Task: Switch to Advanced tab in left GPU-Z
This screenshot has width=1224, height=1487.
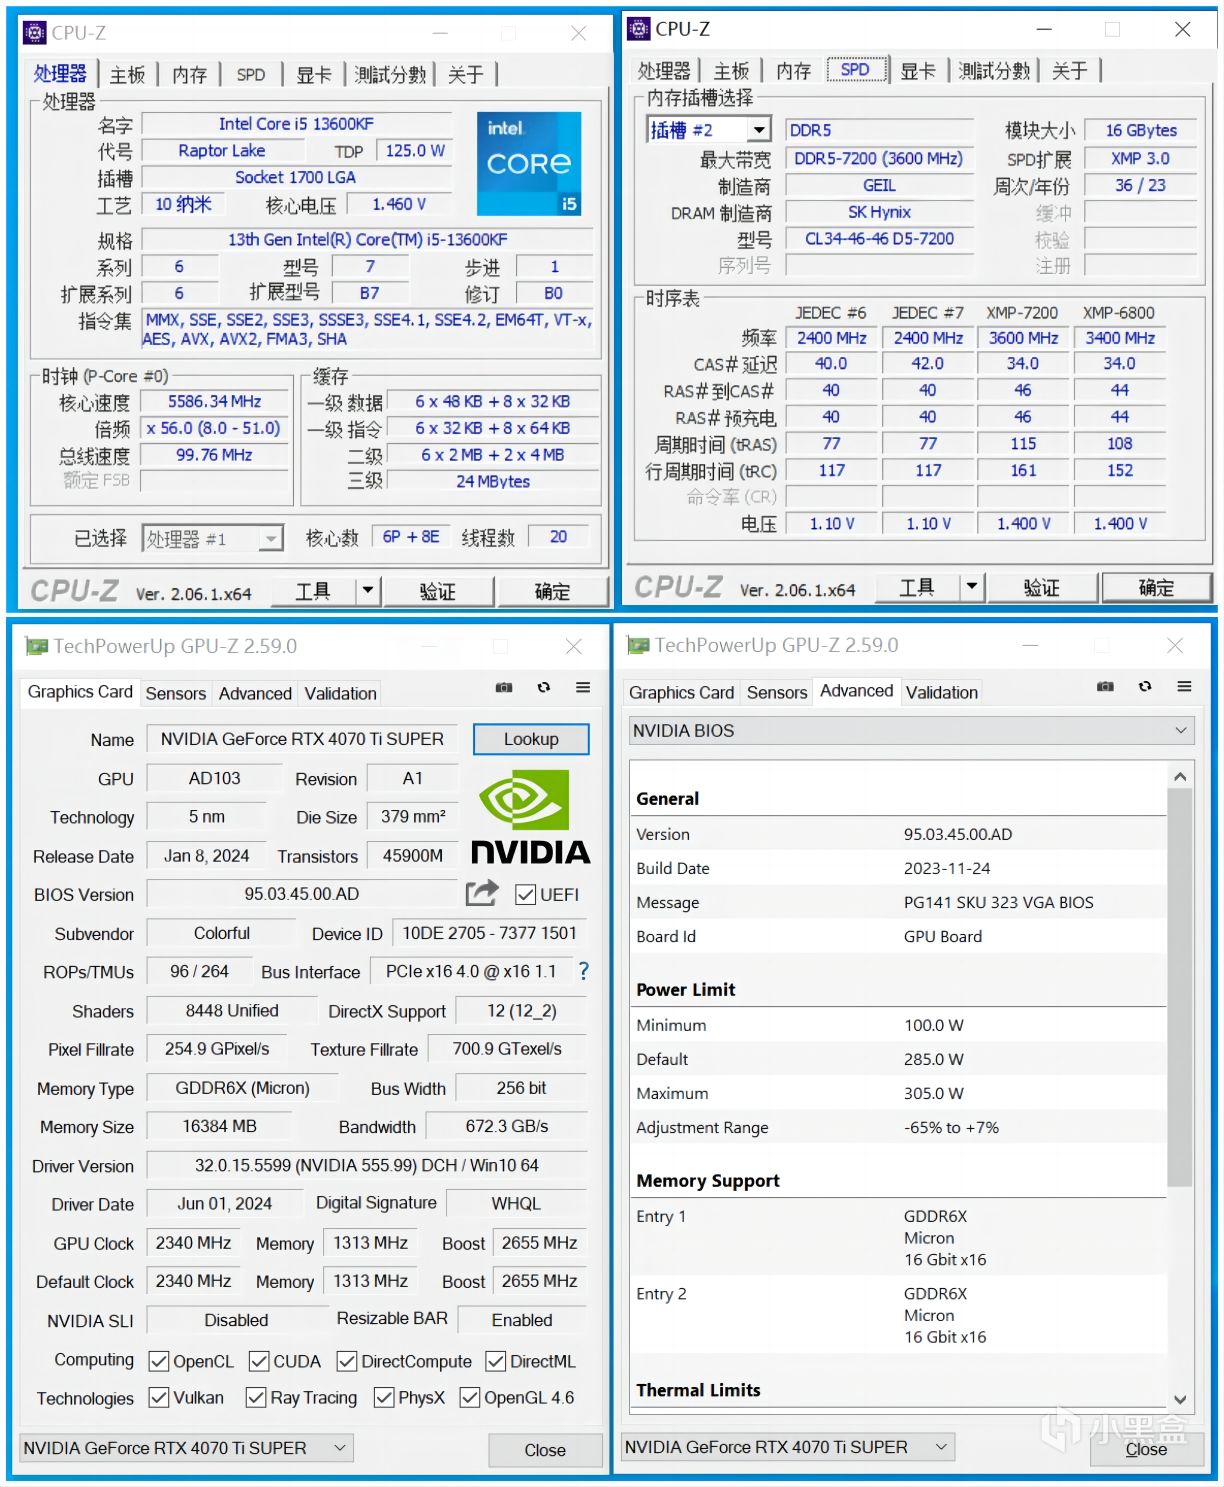Action: click(255, 693)
